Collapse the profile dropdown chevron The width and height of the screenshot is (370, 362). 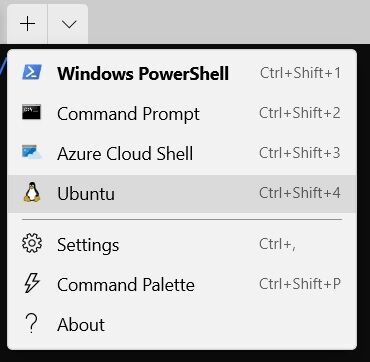69,24
